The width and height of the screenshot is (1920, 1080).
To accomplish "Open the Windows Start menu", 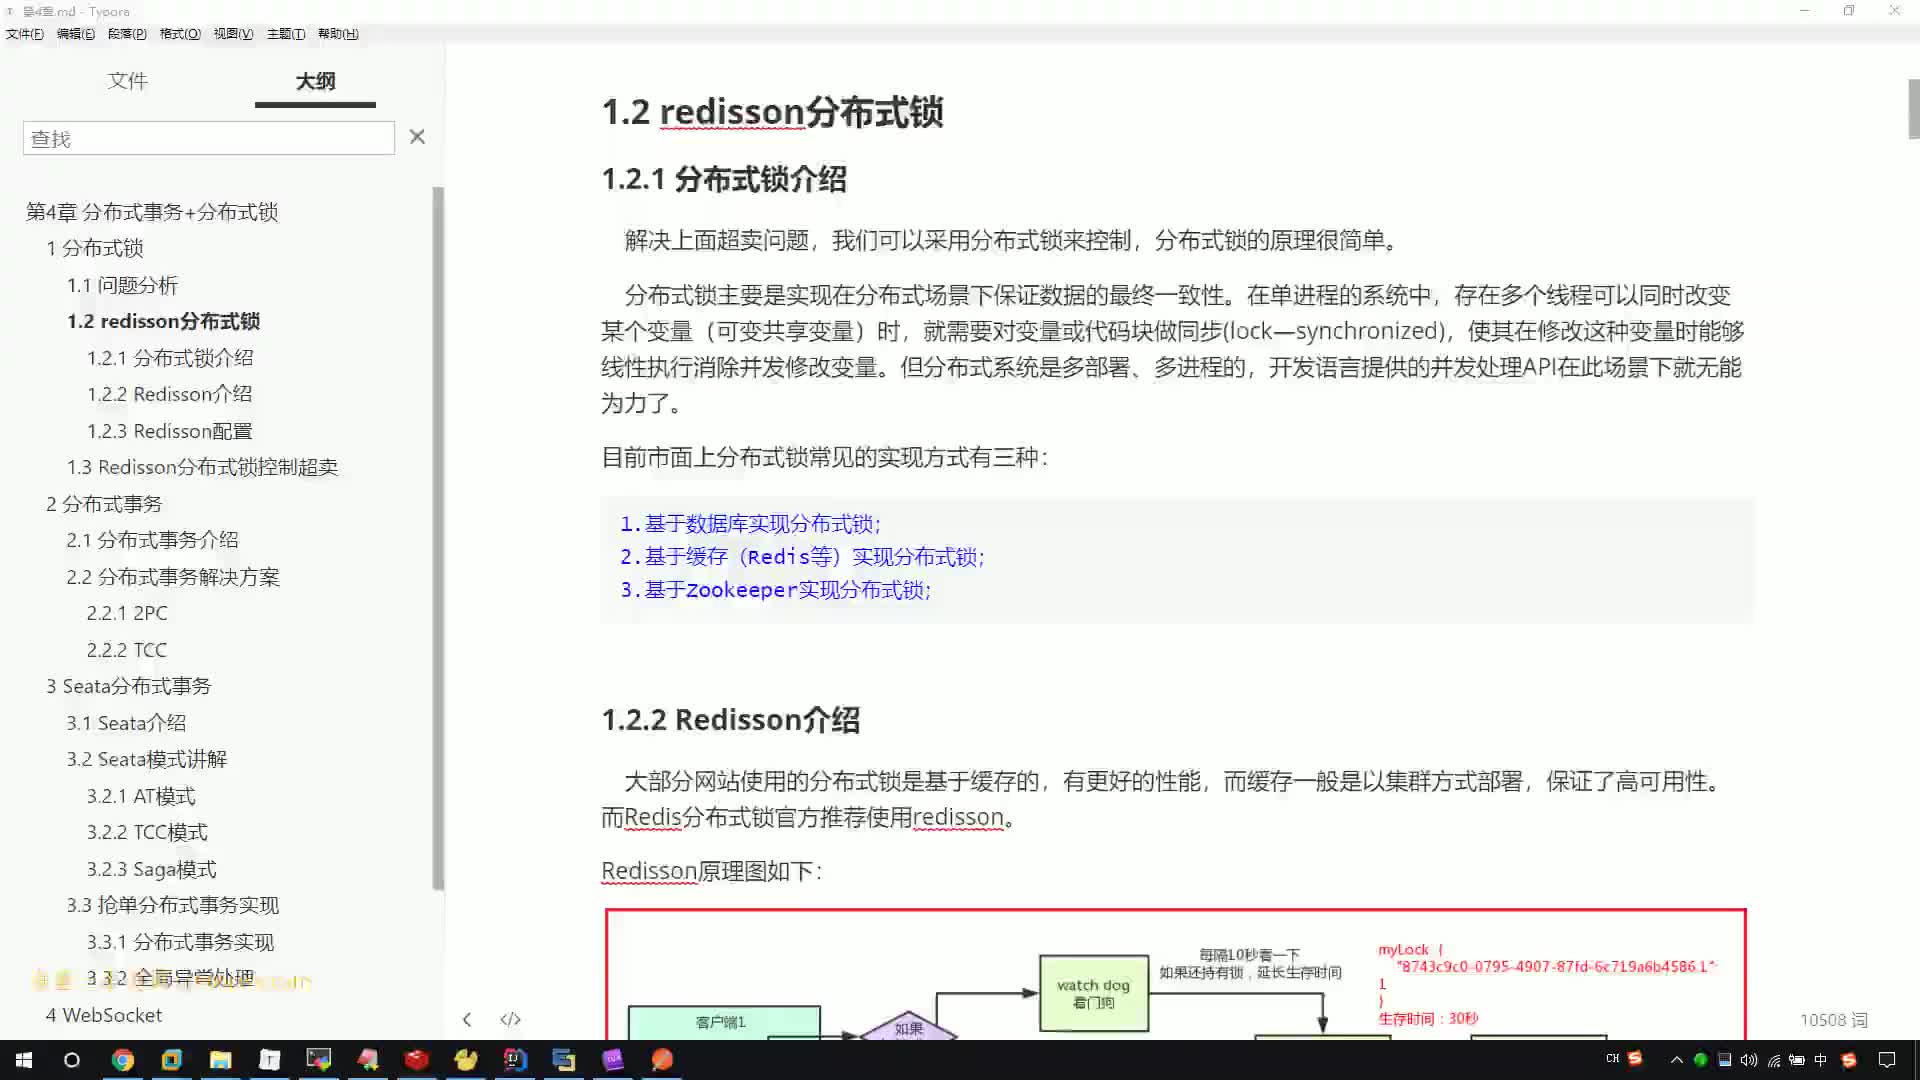I will [24, 1060].
